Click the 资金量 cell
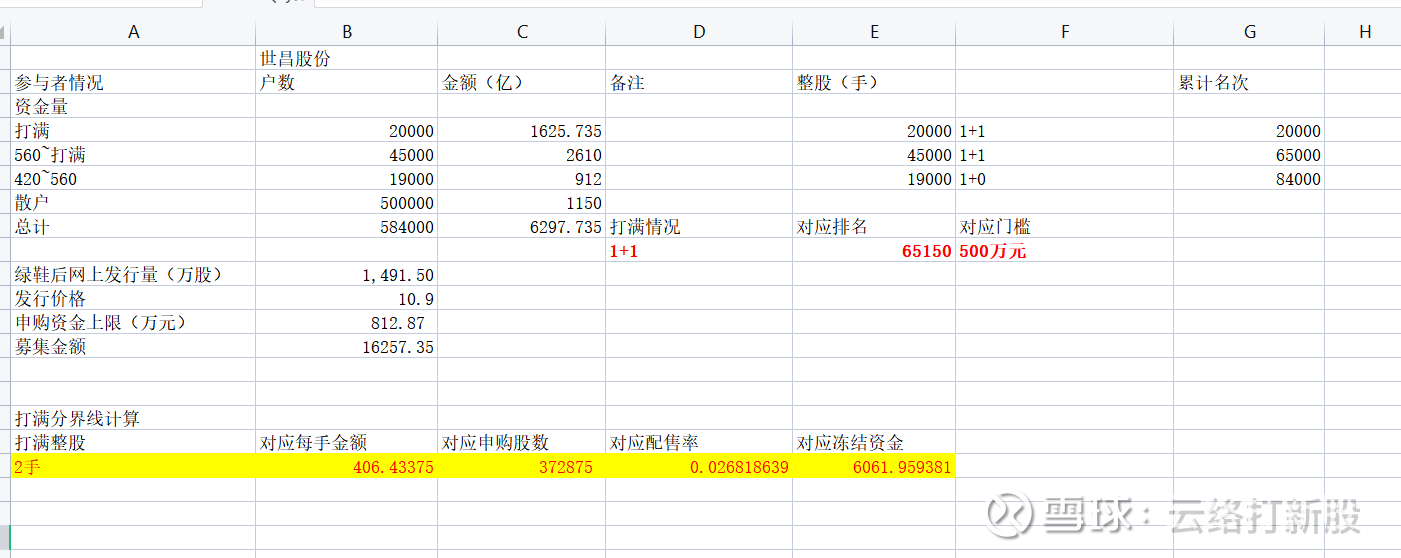 tap(133, 106)
